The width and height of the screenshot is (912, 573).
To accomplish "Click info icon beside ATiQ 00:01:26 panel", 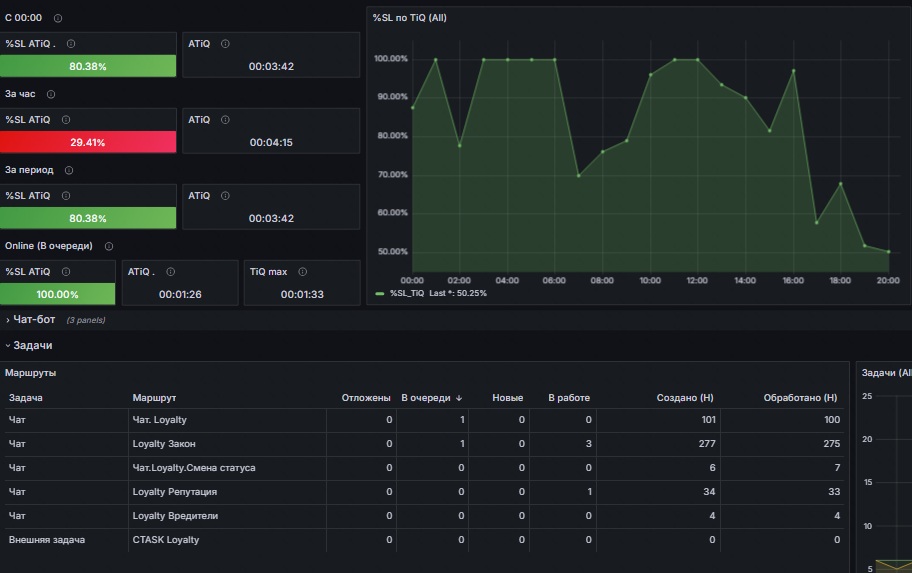I will [170, 272].
